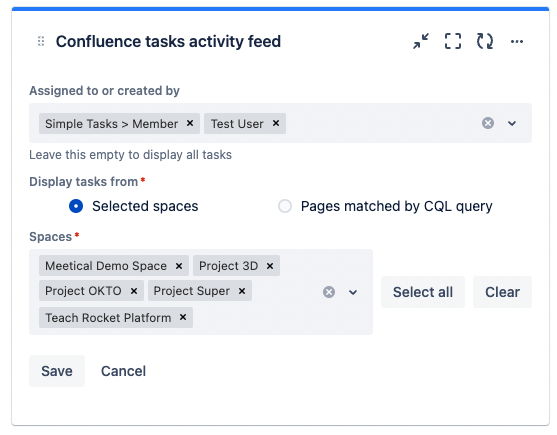Expand the assigned-to user dropdown
Viewport: 557px width, 435px height.
pyautogui.click(x=512, y=124)
